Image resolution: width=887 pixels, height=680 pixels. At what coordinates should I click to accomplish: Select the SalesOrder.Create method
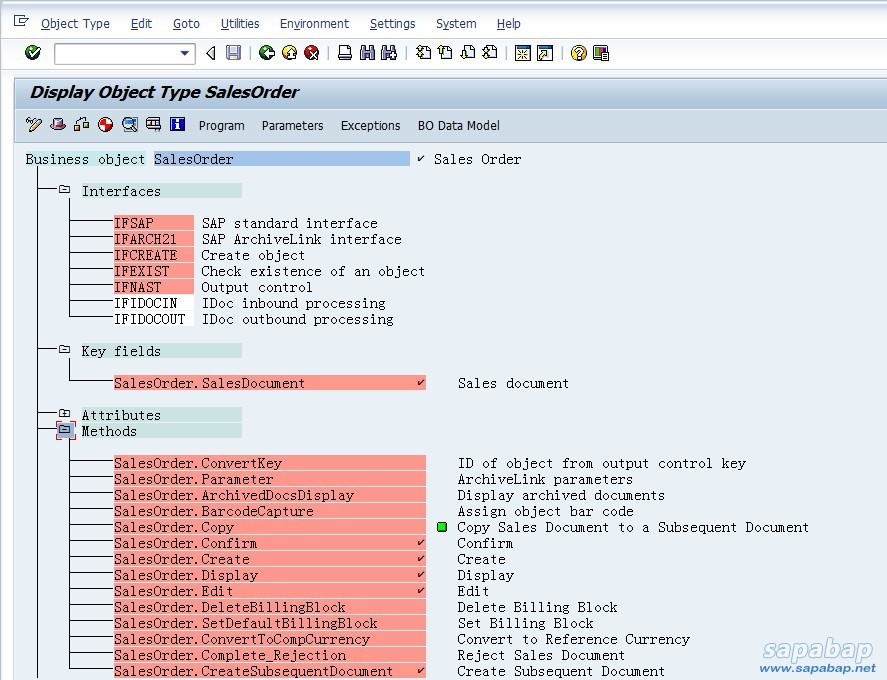(x=270, y=559)
